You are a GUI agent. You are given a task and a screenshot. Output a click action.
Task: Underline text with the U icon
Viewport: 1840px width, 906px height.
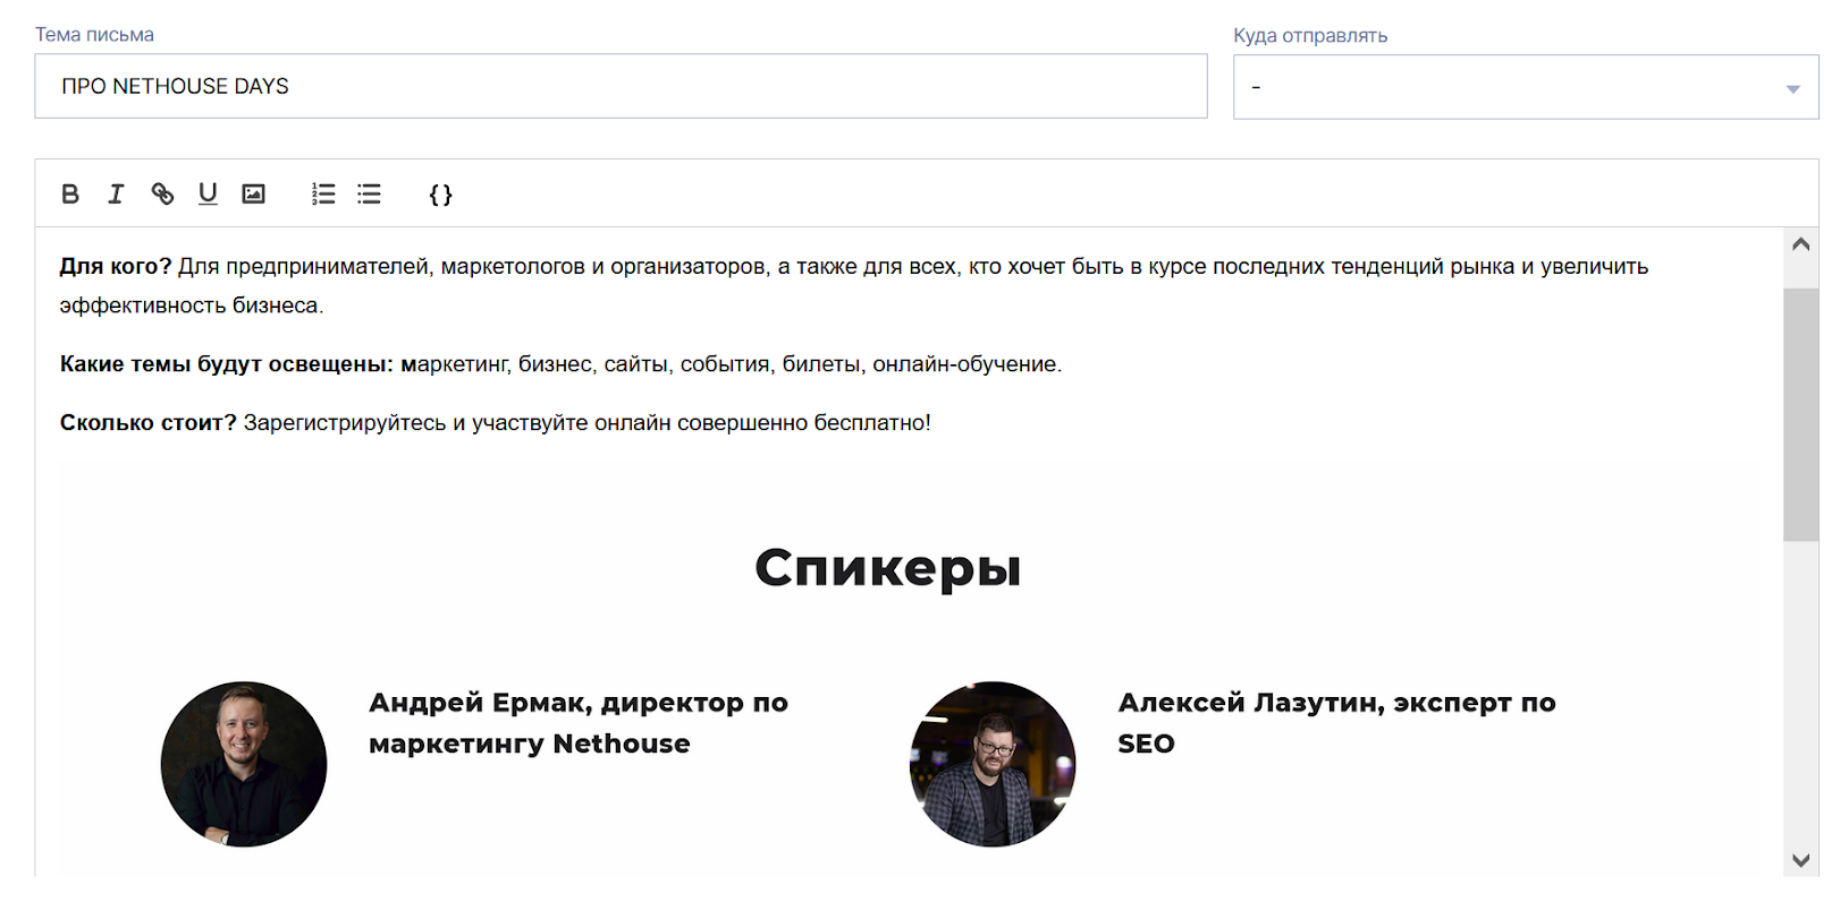pyautogui.click(x=208, y=194)
